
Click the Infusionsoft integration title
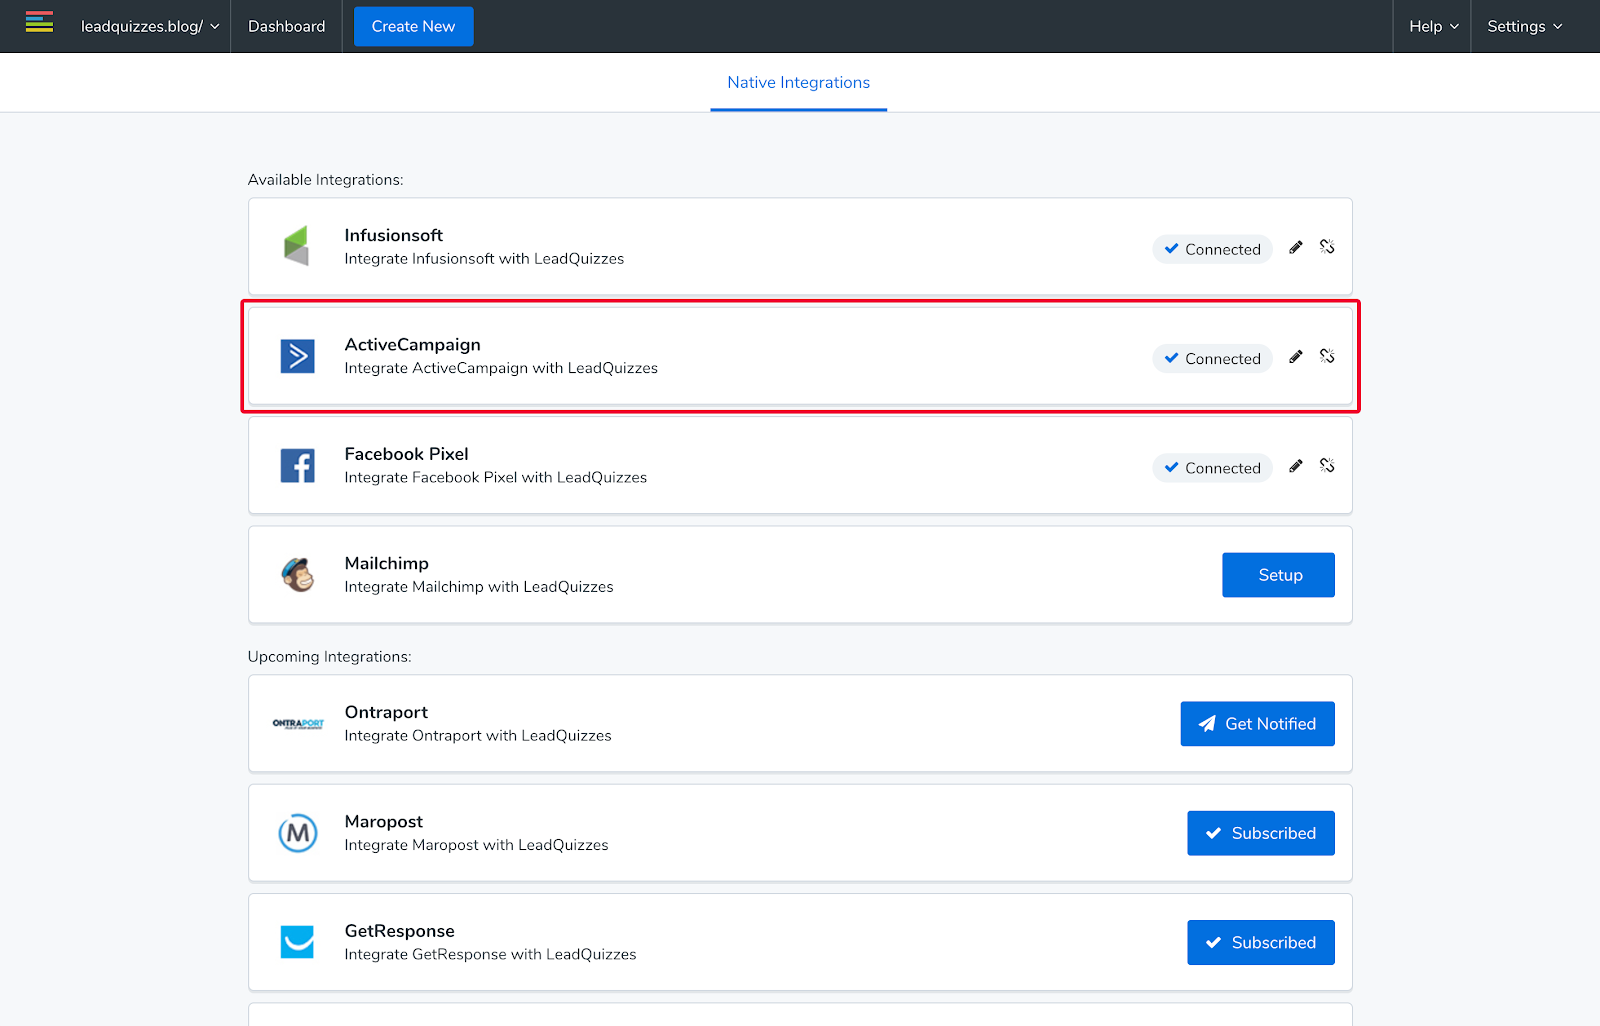tap(393, 235)
